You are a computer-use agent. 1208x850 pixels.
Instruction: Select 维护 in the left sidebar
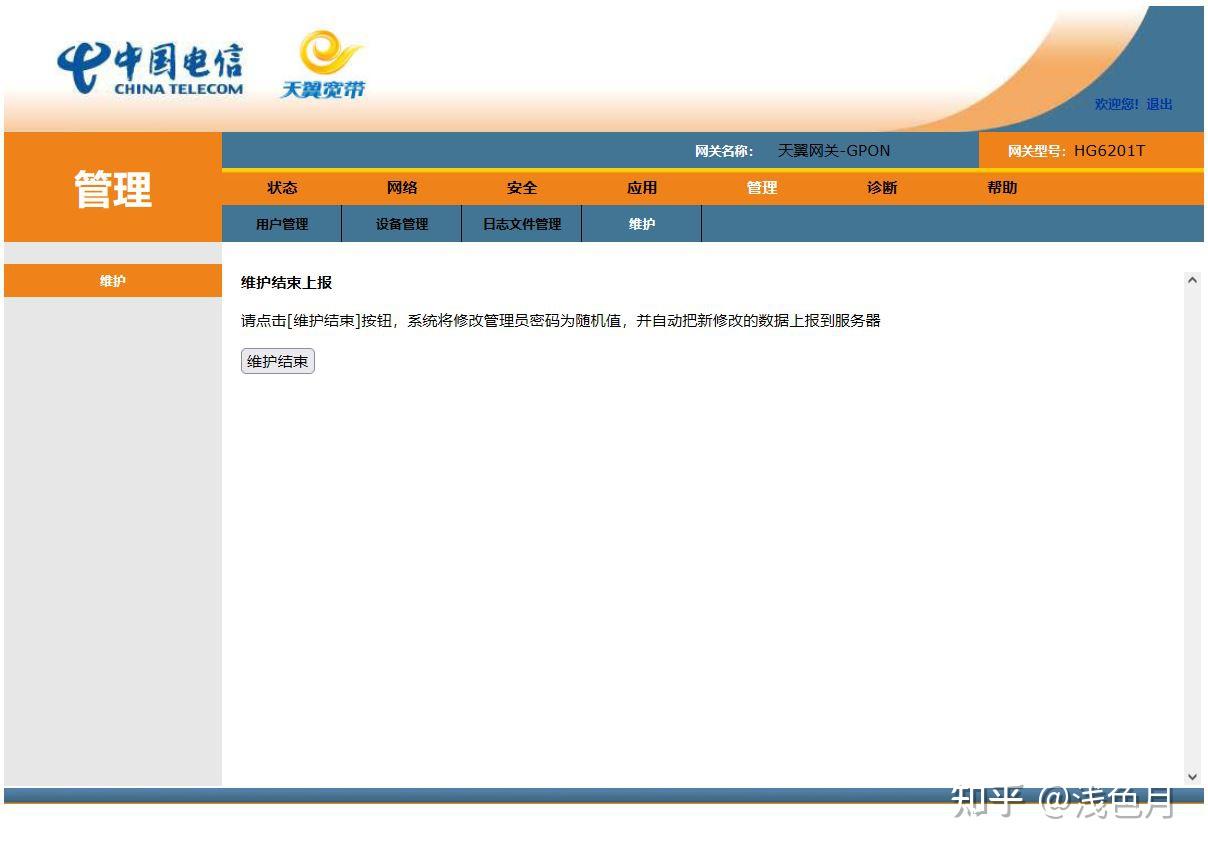[x=113, y=281]
